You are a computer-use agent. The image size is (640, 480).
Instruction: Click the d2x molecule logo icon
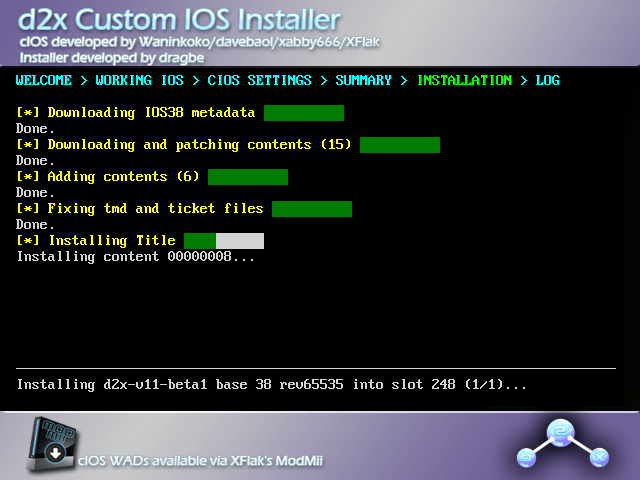pyautogui.click(x=563, y=444)
